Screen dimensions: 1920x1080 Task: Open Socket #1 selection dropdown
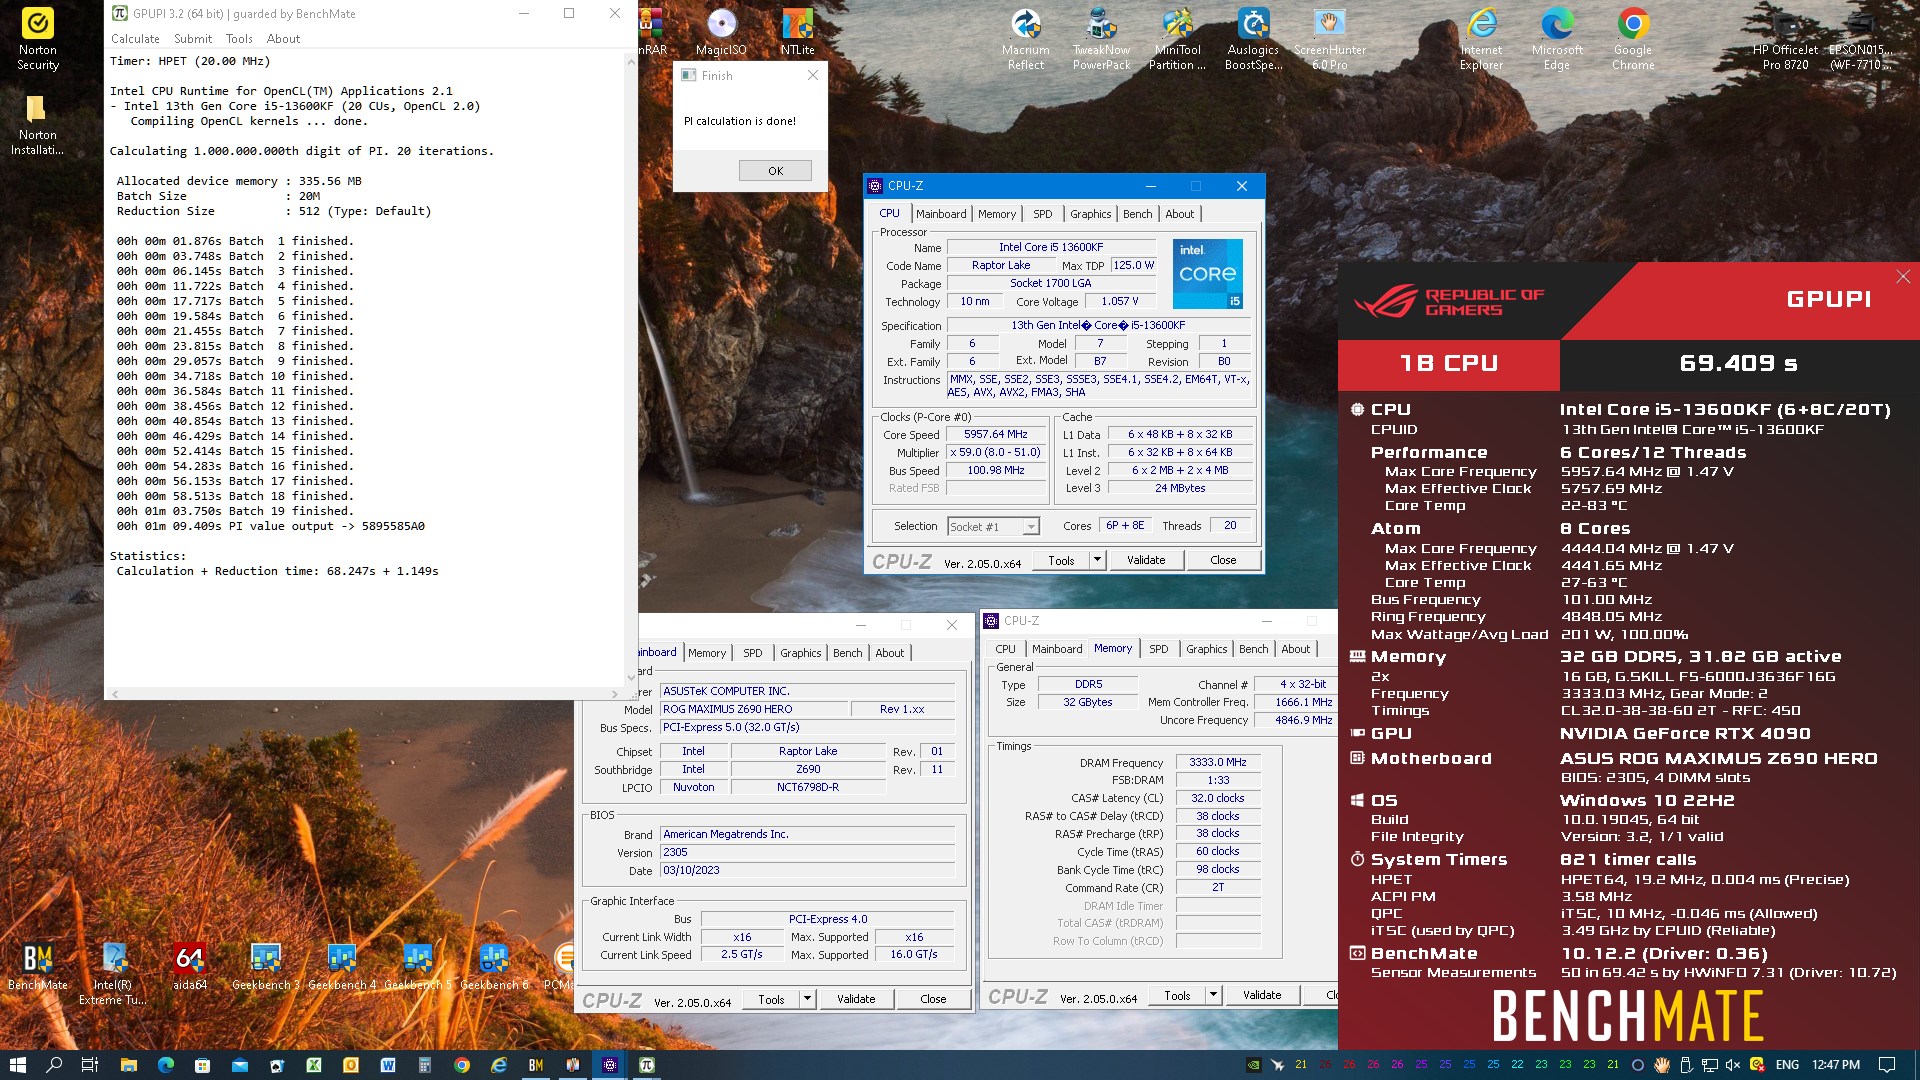click(993, 526)
